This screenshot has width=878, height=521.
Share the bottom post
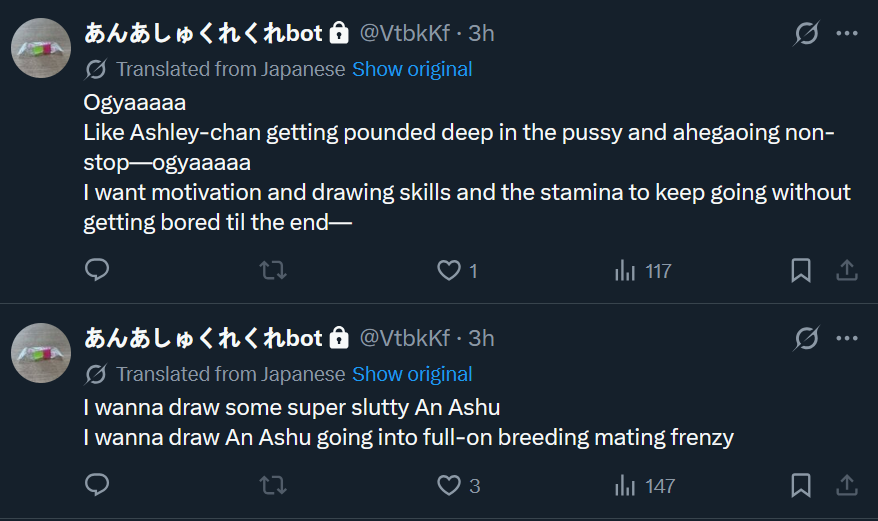pyautogui.click(x=846, y=485)
